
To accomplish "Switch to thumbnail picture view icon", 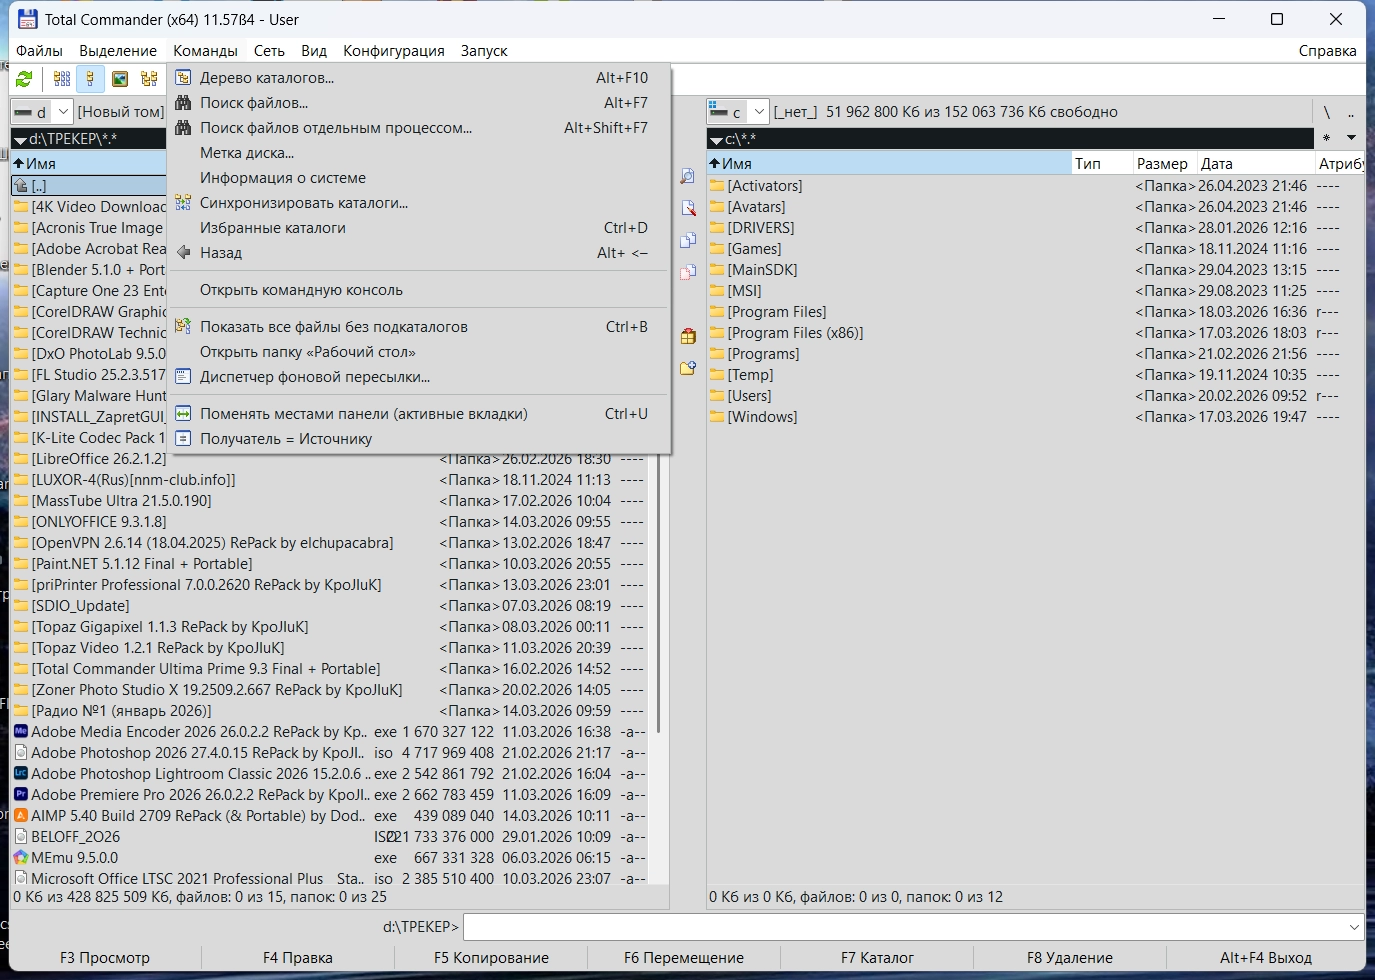I will (x=120, y=79).
